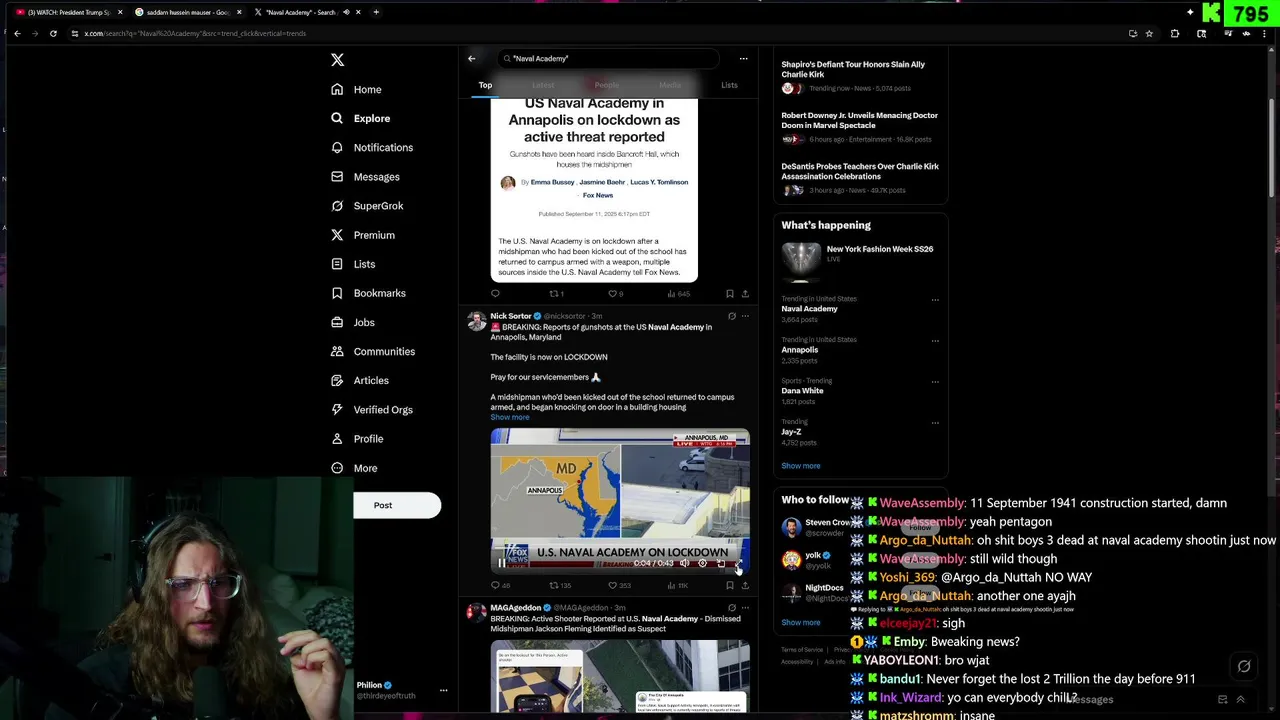Mute the Fox News video volume
The image size is (1280, 720).
click(685, 563)
